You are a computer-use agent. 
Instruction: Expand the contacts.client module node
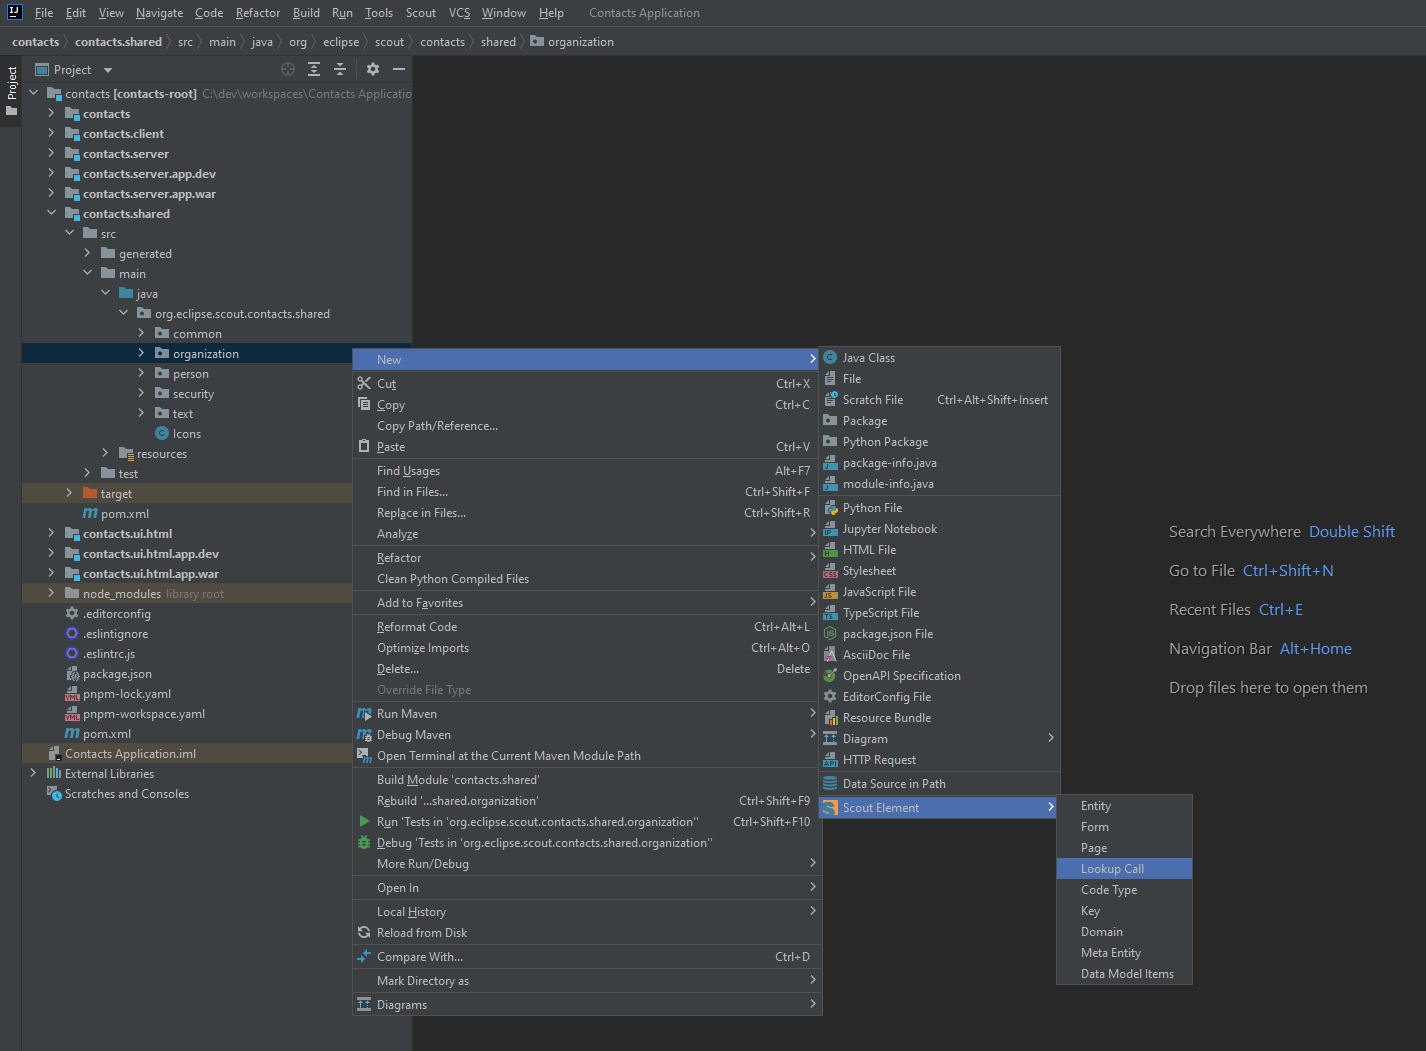(x=51, y=133)
